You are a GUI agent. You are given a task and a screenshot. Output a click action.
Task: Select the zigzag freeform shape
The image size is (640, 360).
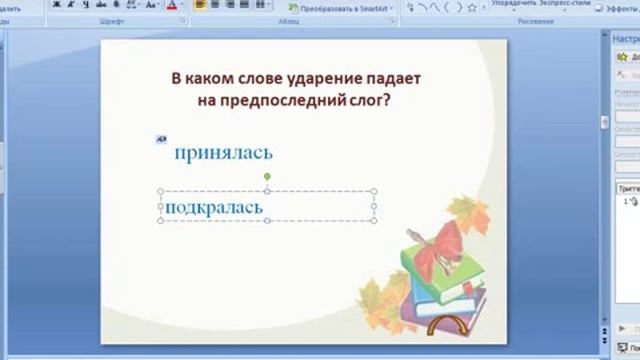435,7
